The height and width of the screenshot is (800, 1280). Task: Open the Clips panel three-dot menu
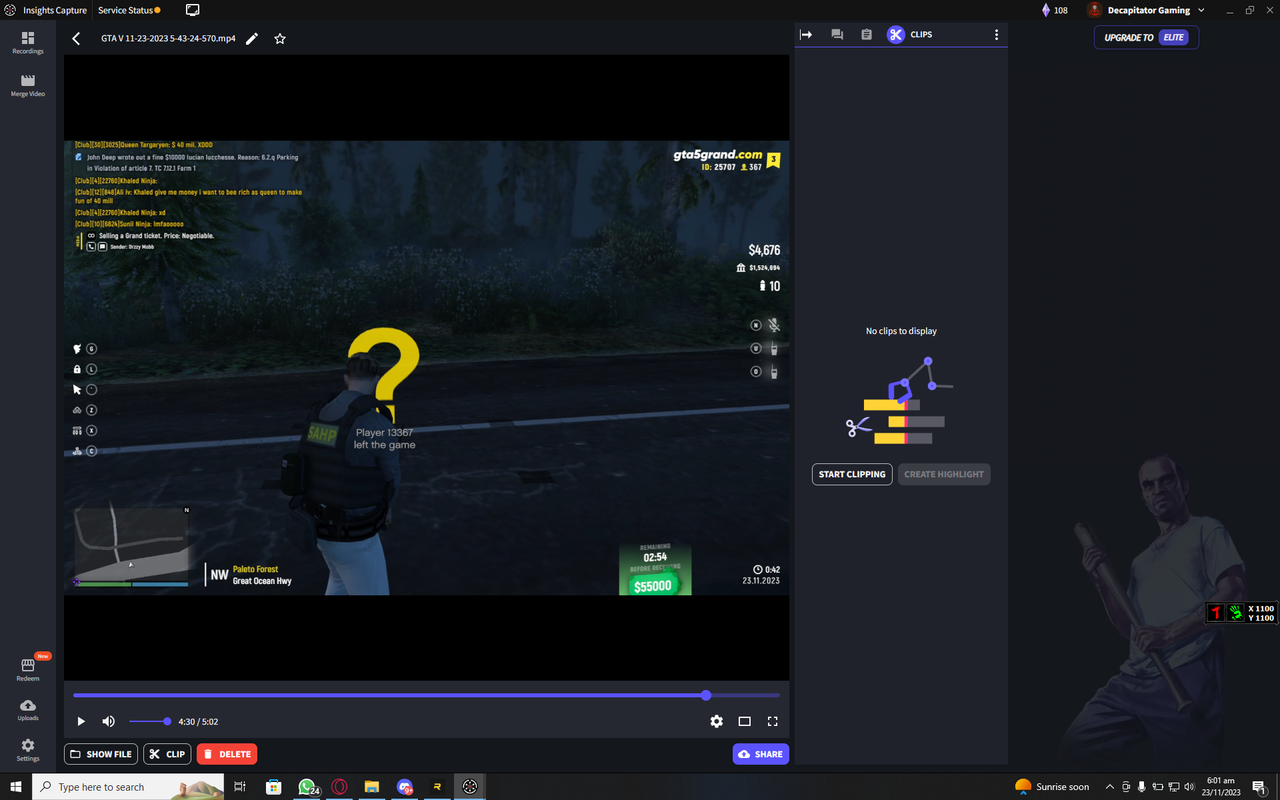996,34
